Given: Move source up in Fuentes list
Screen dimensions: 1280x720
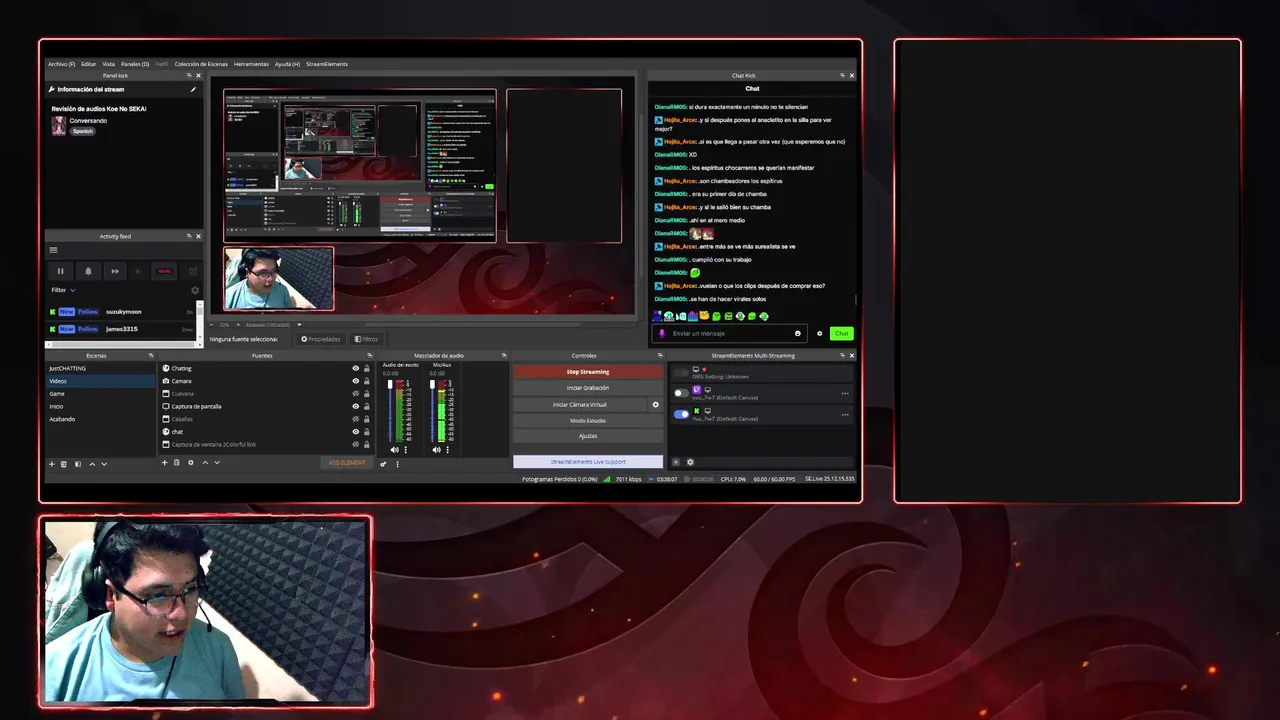Looking at the screenshot, I should click(205, 462).
